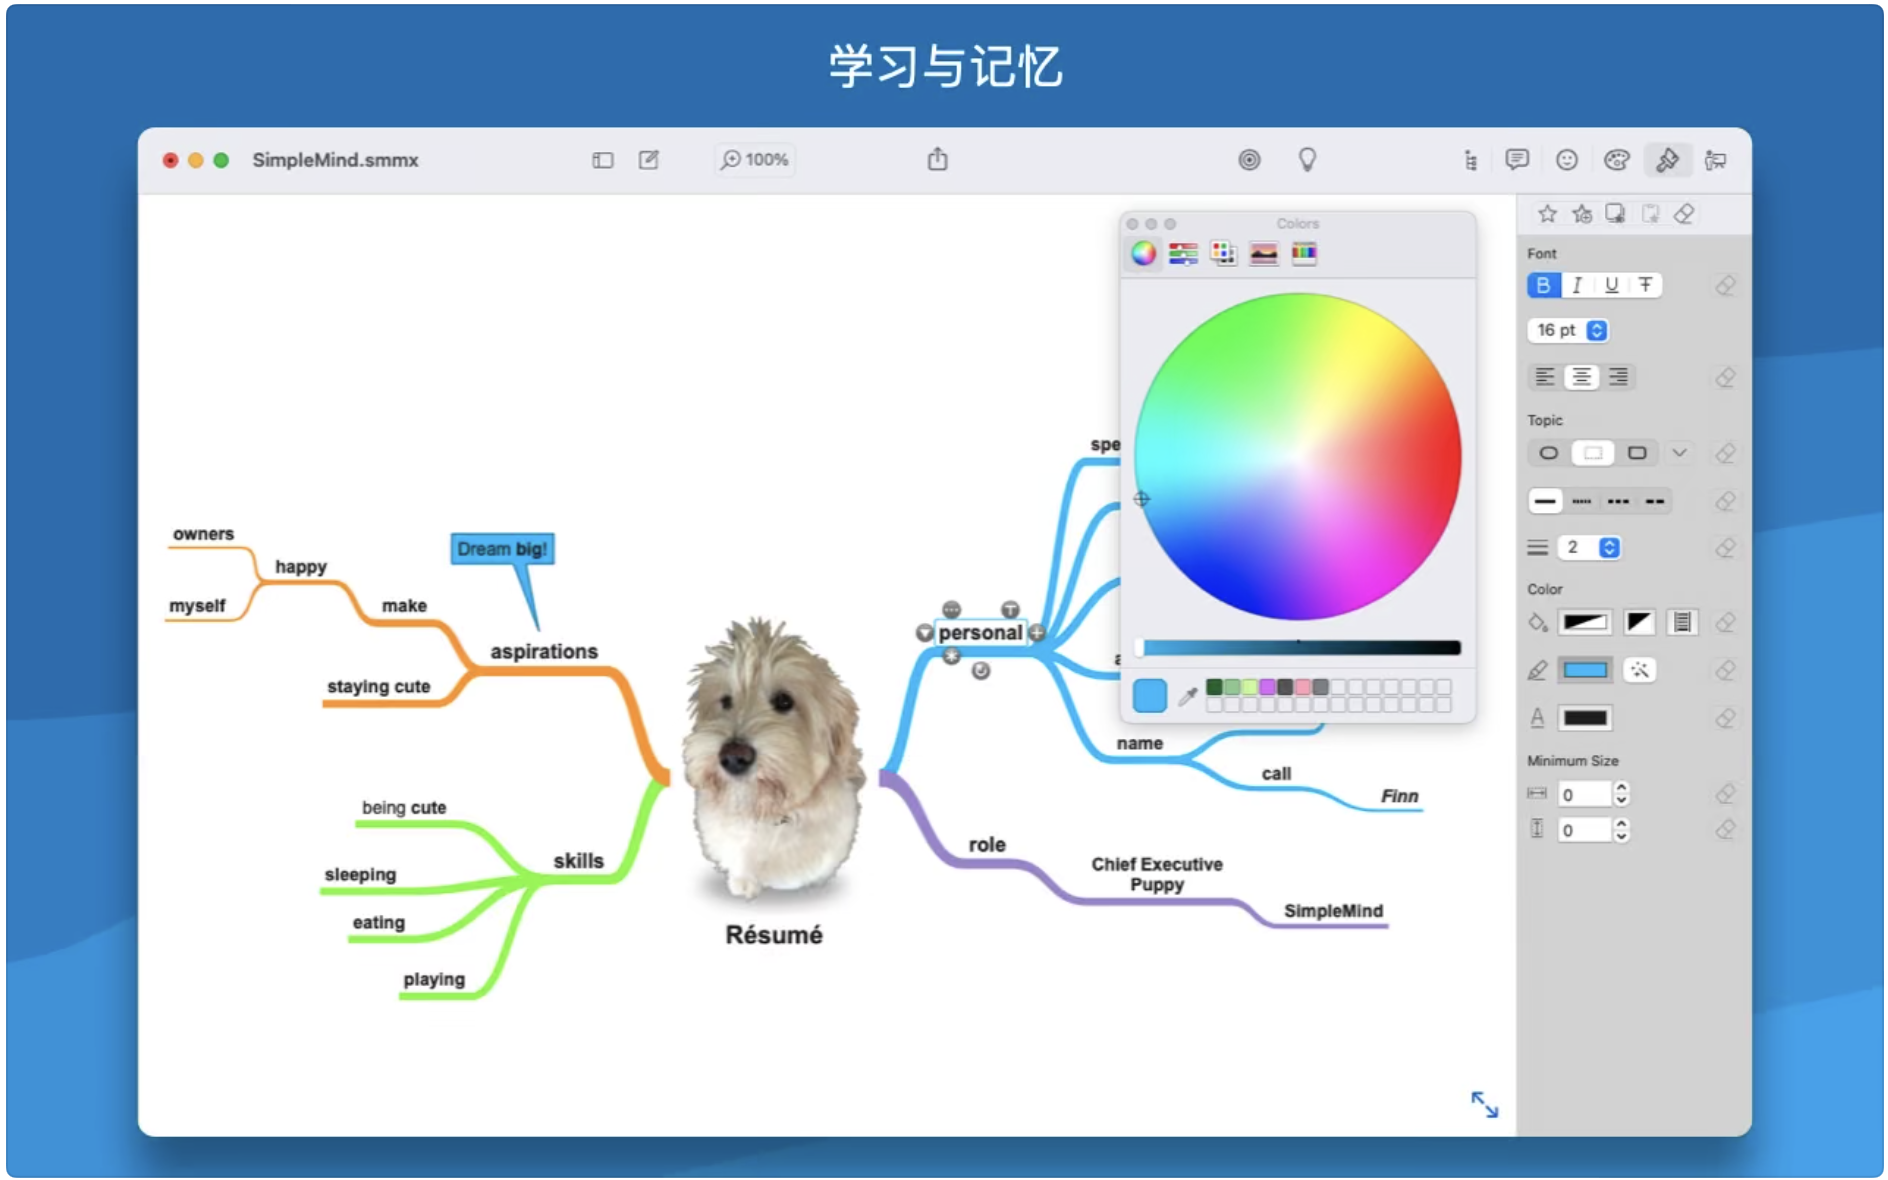
Task: Select the green swatch in the Colors panel
Action: tap(1214, 687)
